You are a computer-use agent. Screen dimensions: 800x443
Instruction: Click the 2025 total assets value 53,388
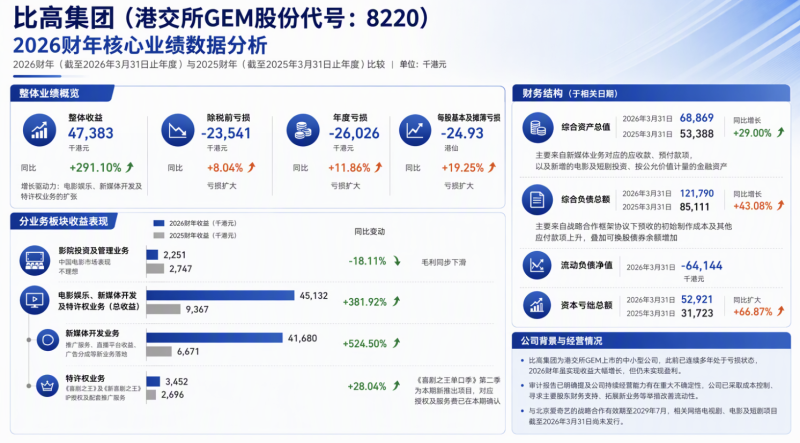(x=696, y=134)
